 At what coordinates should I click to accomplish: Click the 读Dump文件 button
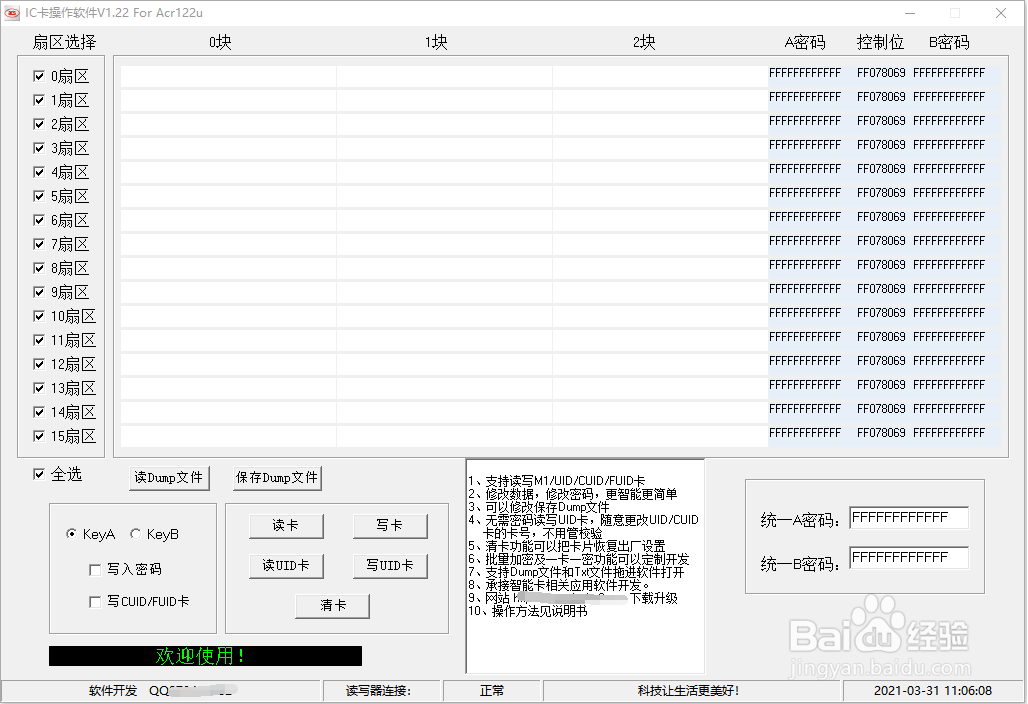[x=169, y=477]
